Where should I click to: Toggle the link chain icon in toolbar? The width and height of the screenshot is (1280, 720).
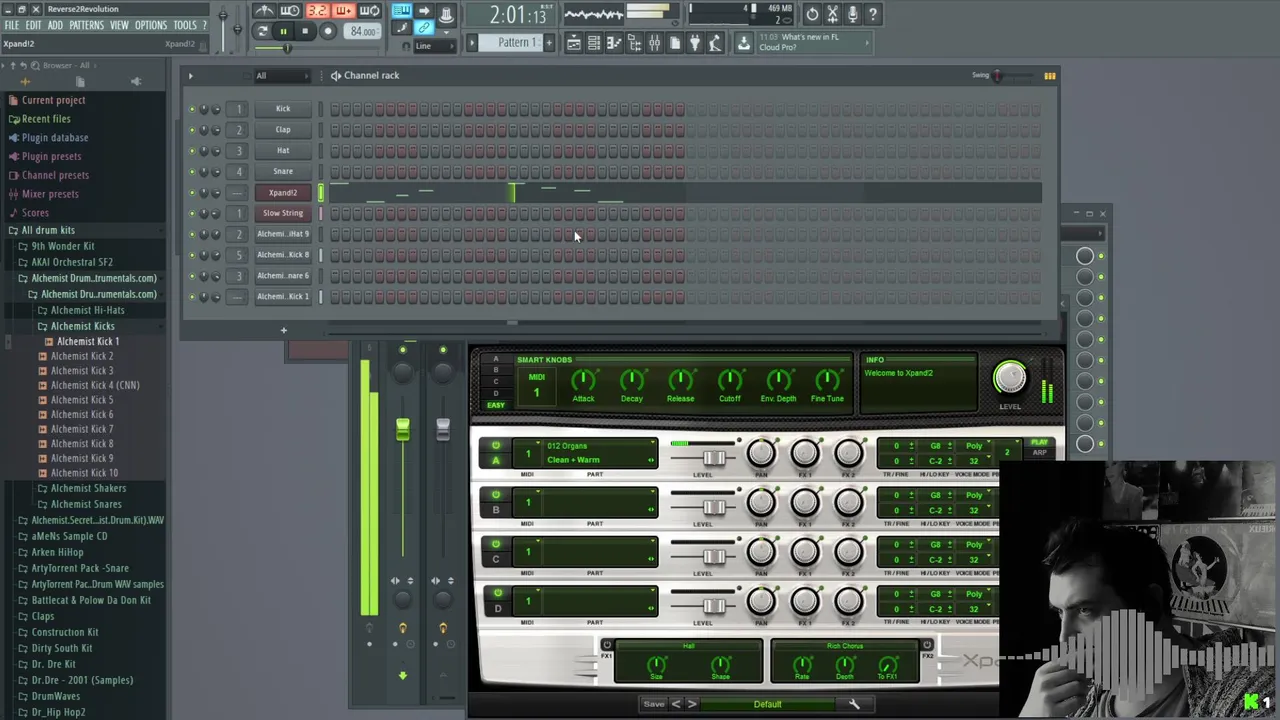click(x=424, y=28)
